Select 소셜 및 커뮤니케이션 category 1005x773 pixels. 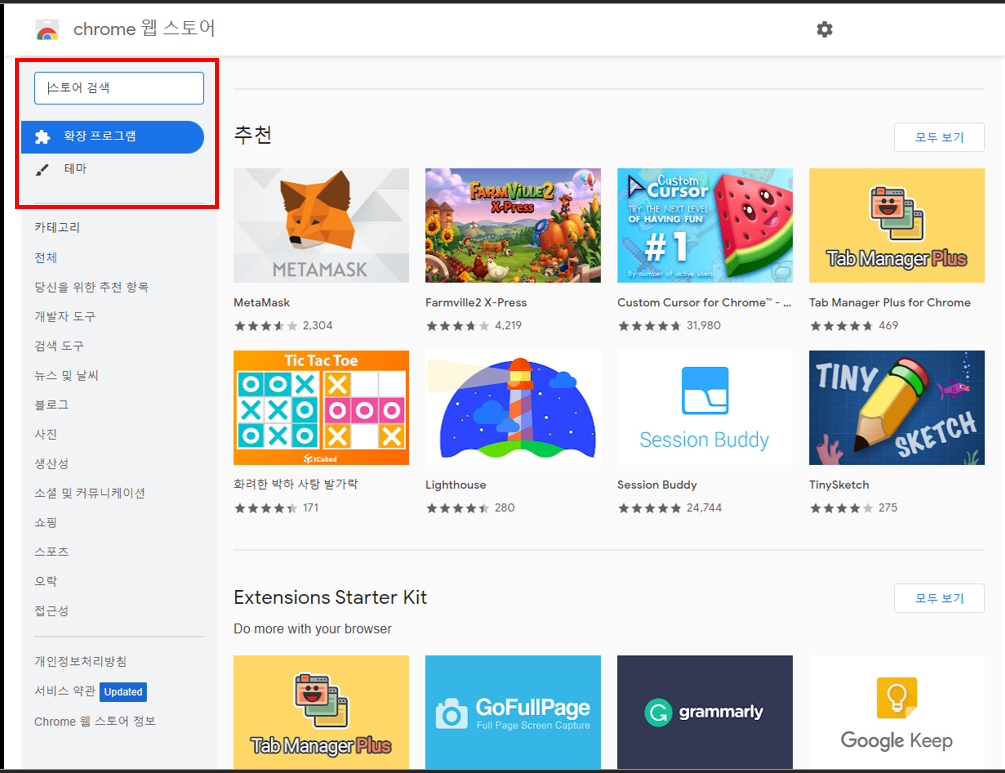(90, 493)
